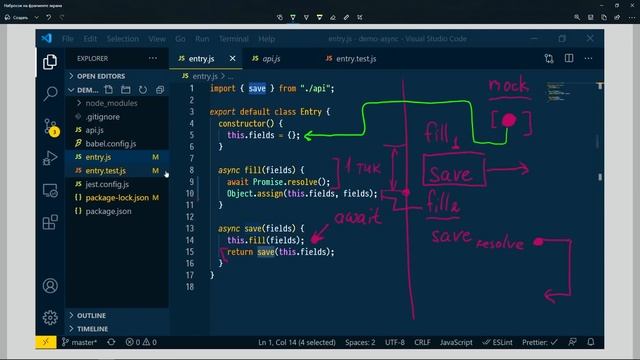Refresh the explorer file tree

point(143,90)
